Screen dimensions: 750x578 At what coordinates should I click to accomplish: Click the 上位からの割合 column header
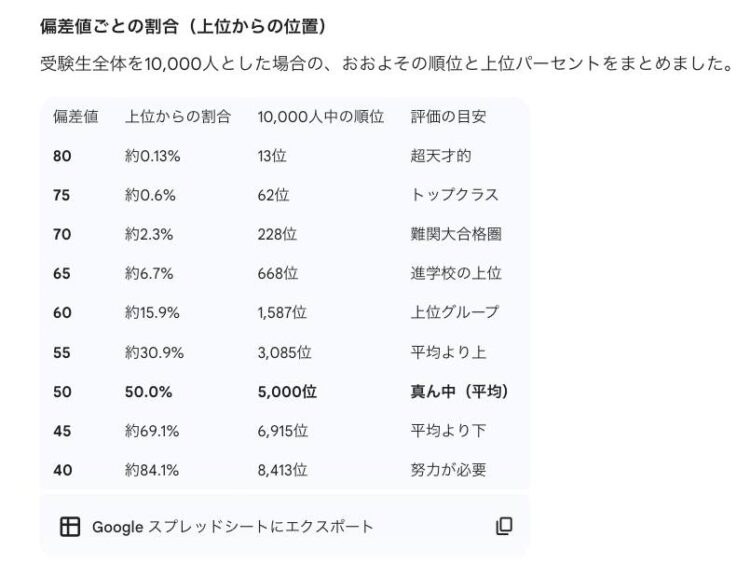178,116
